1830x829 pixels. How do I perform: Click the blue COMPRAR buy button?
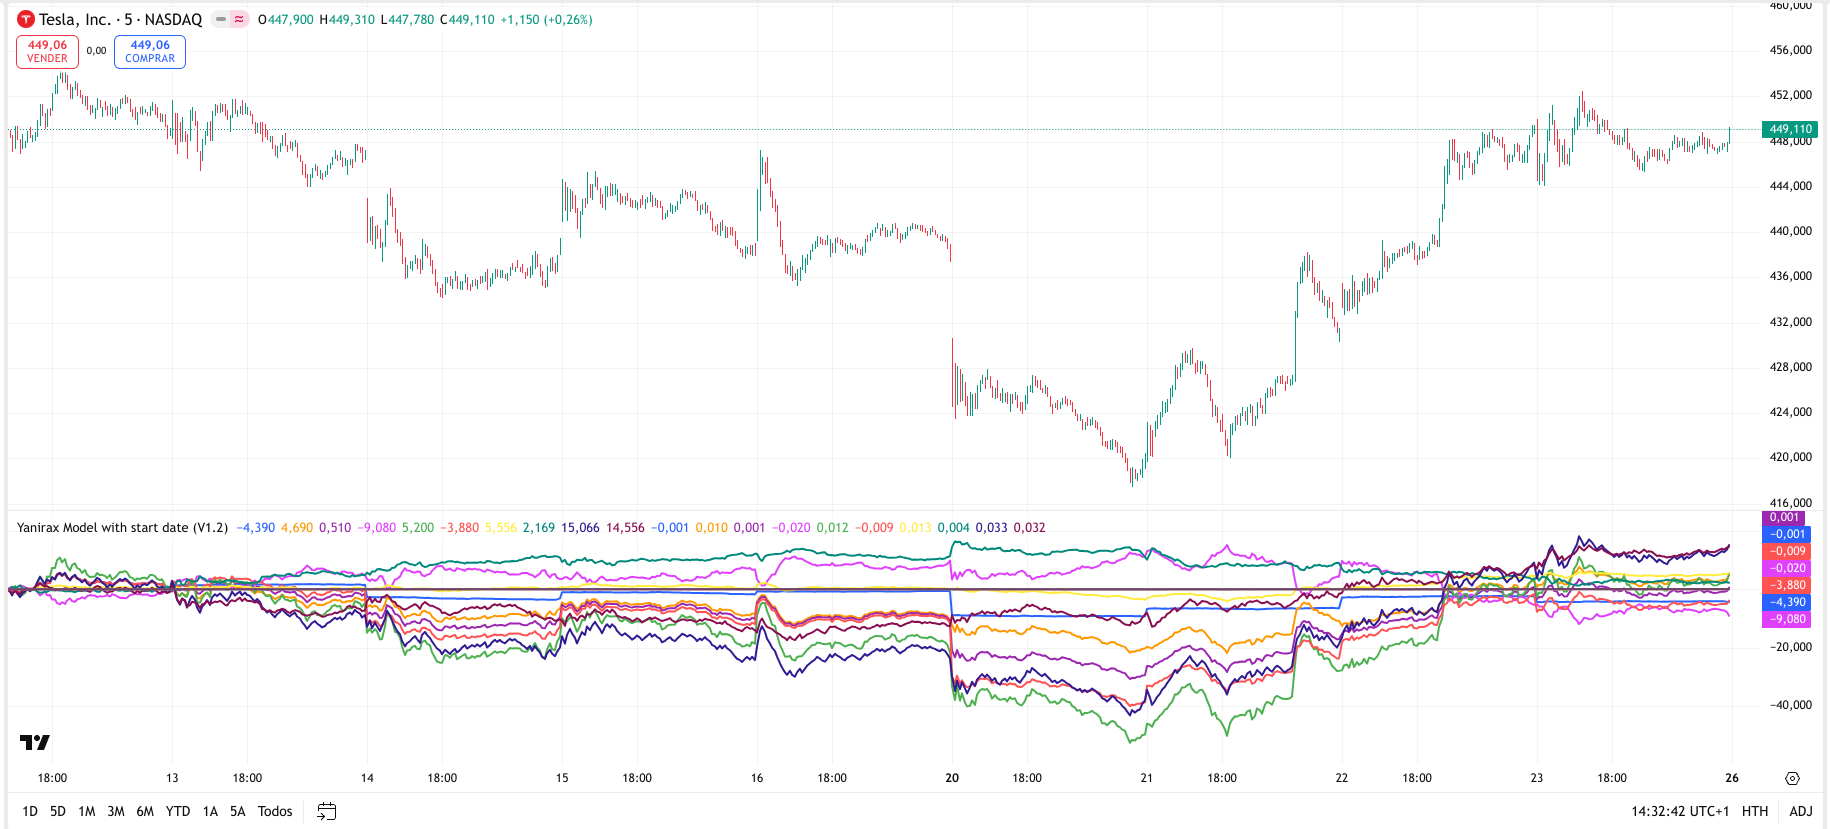[x=150, y=51]
